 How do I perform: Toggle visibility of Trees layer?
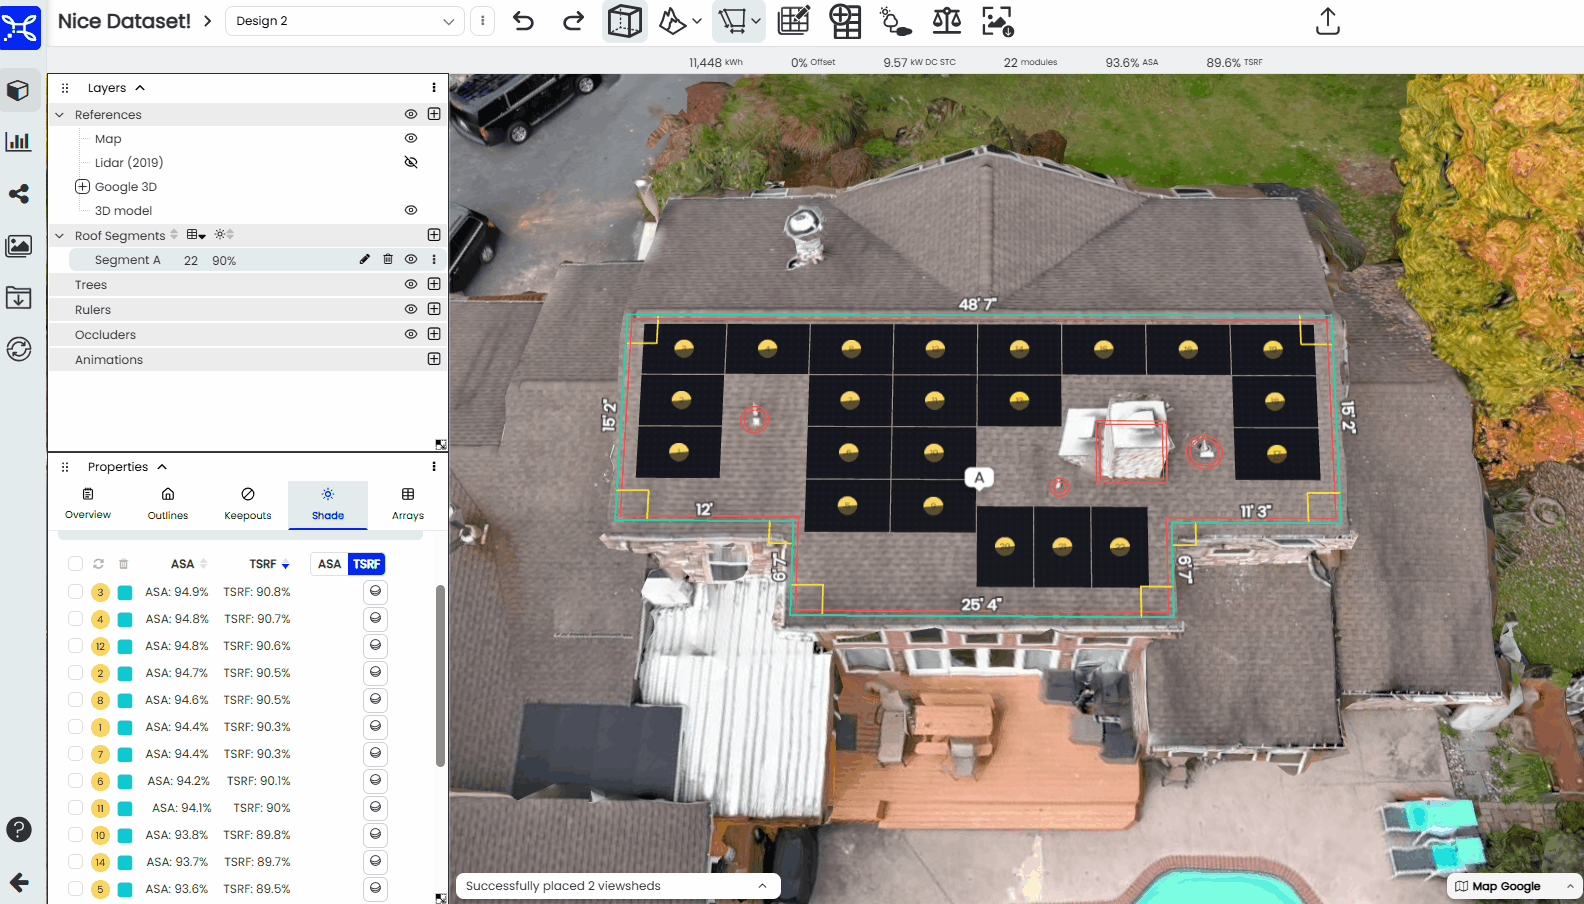point(411,284)
